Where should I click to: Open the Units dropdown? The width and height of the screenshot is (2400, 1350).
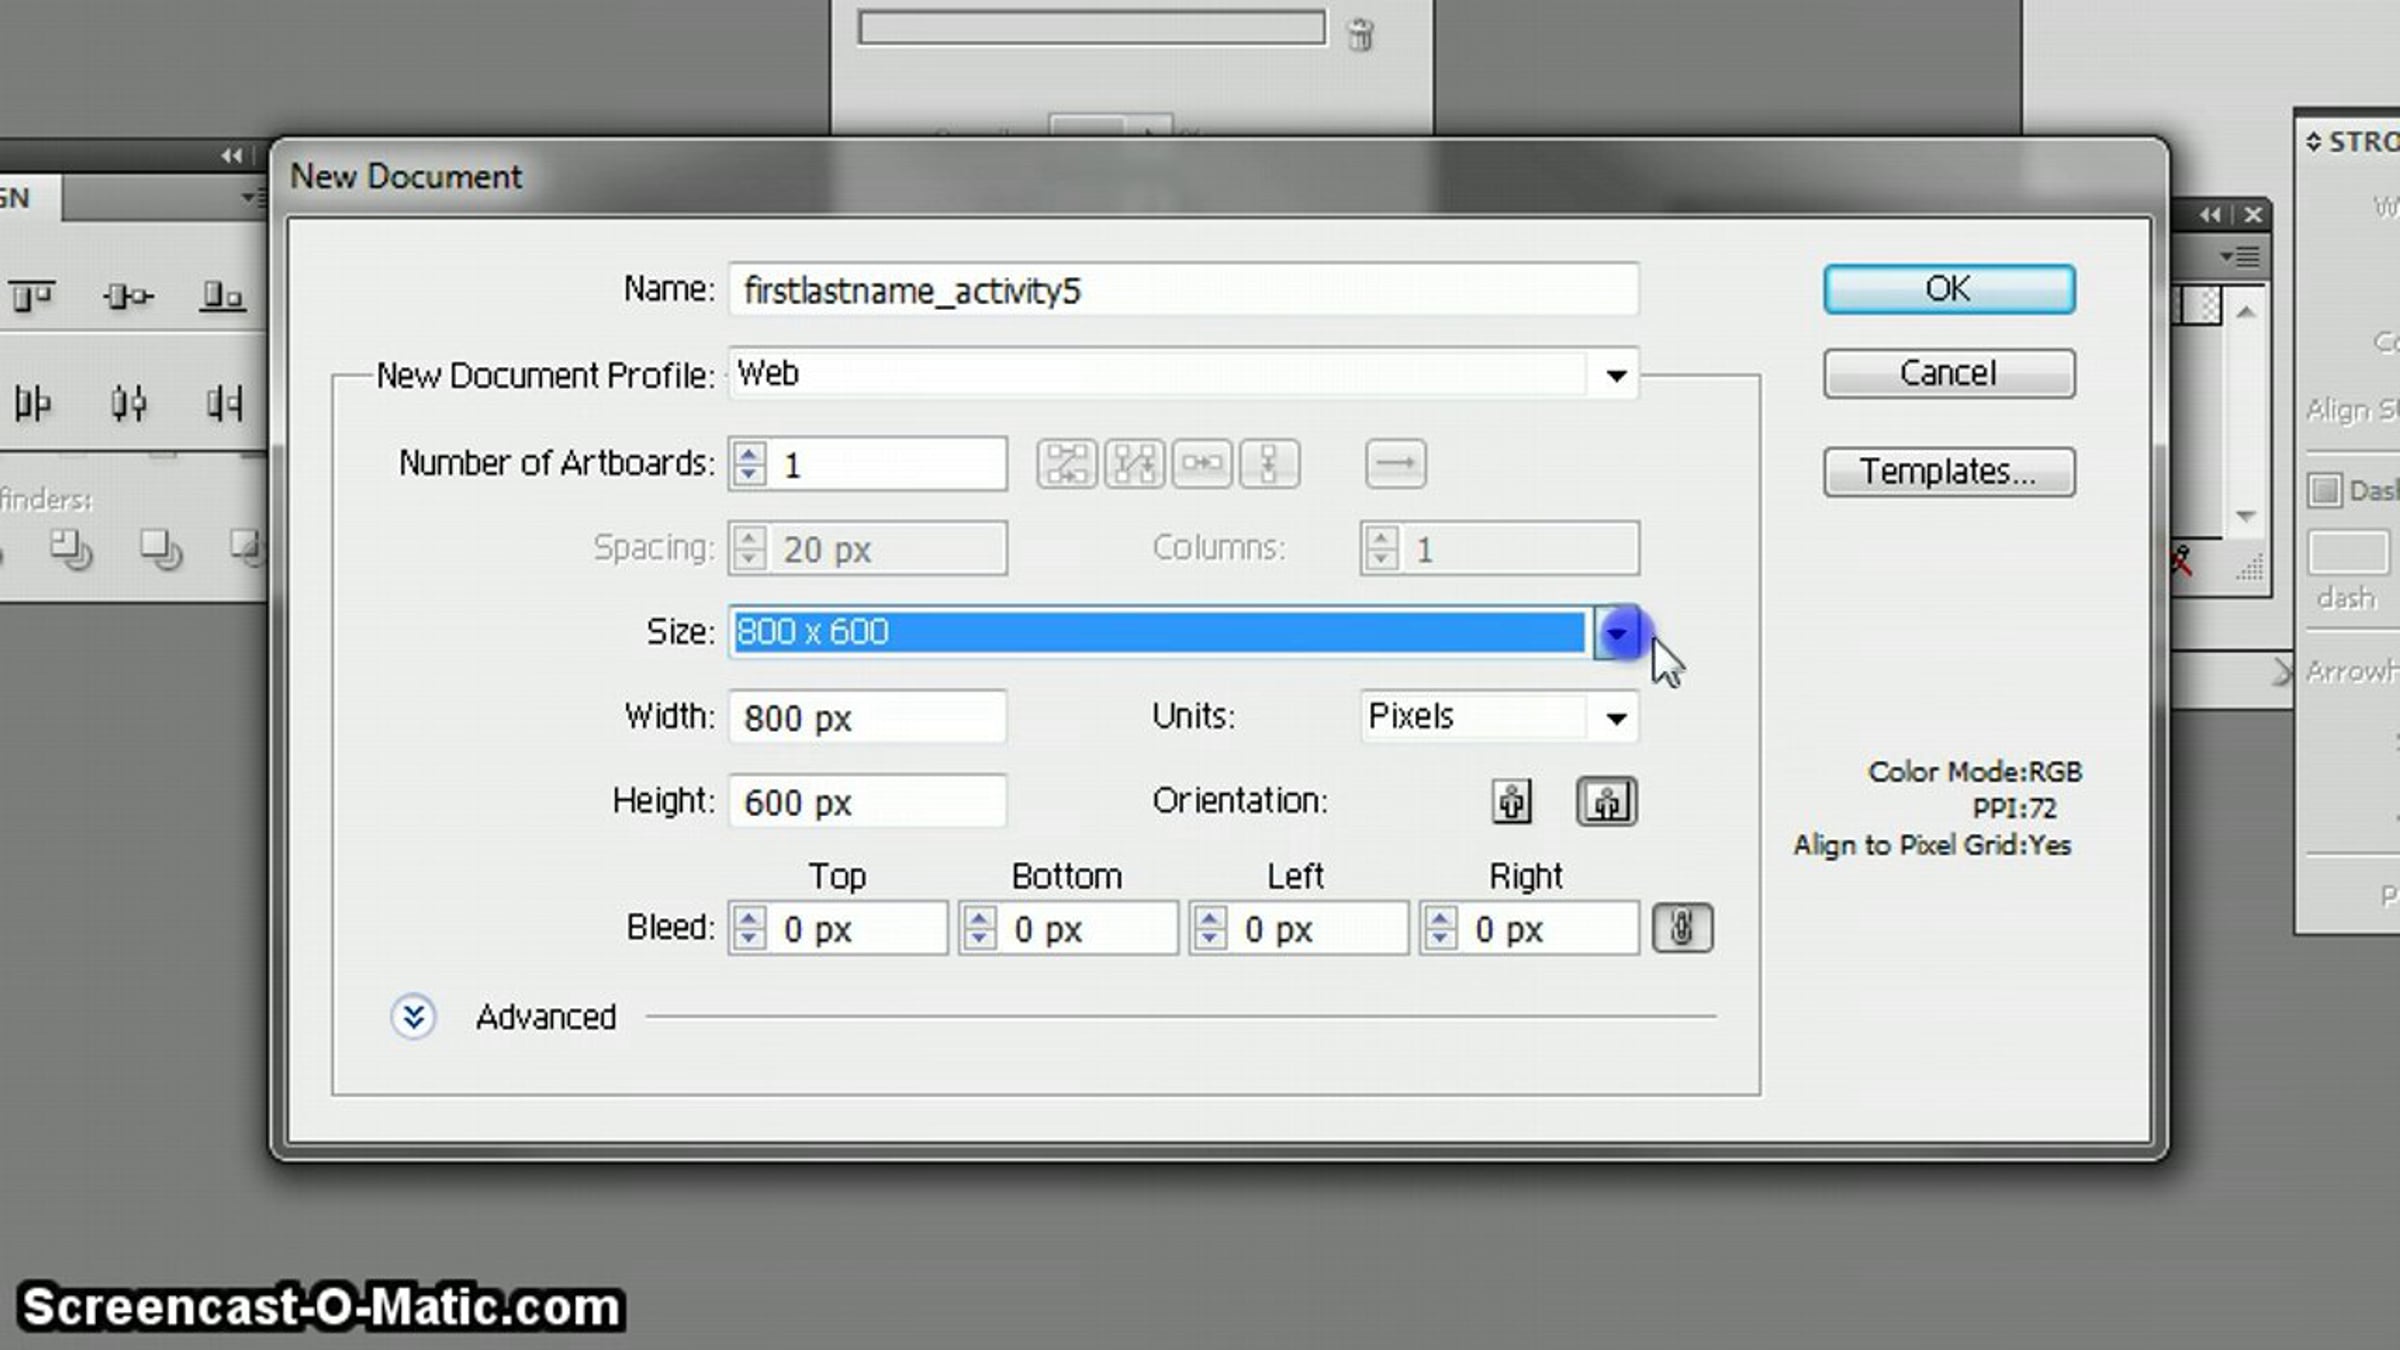coord(1616,718)
